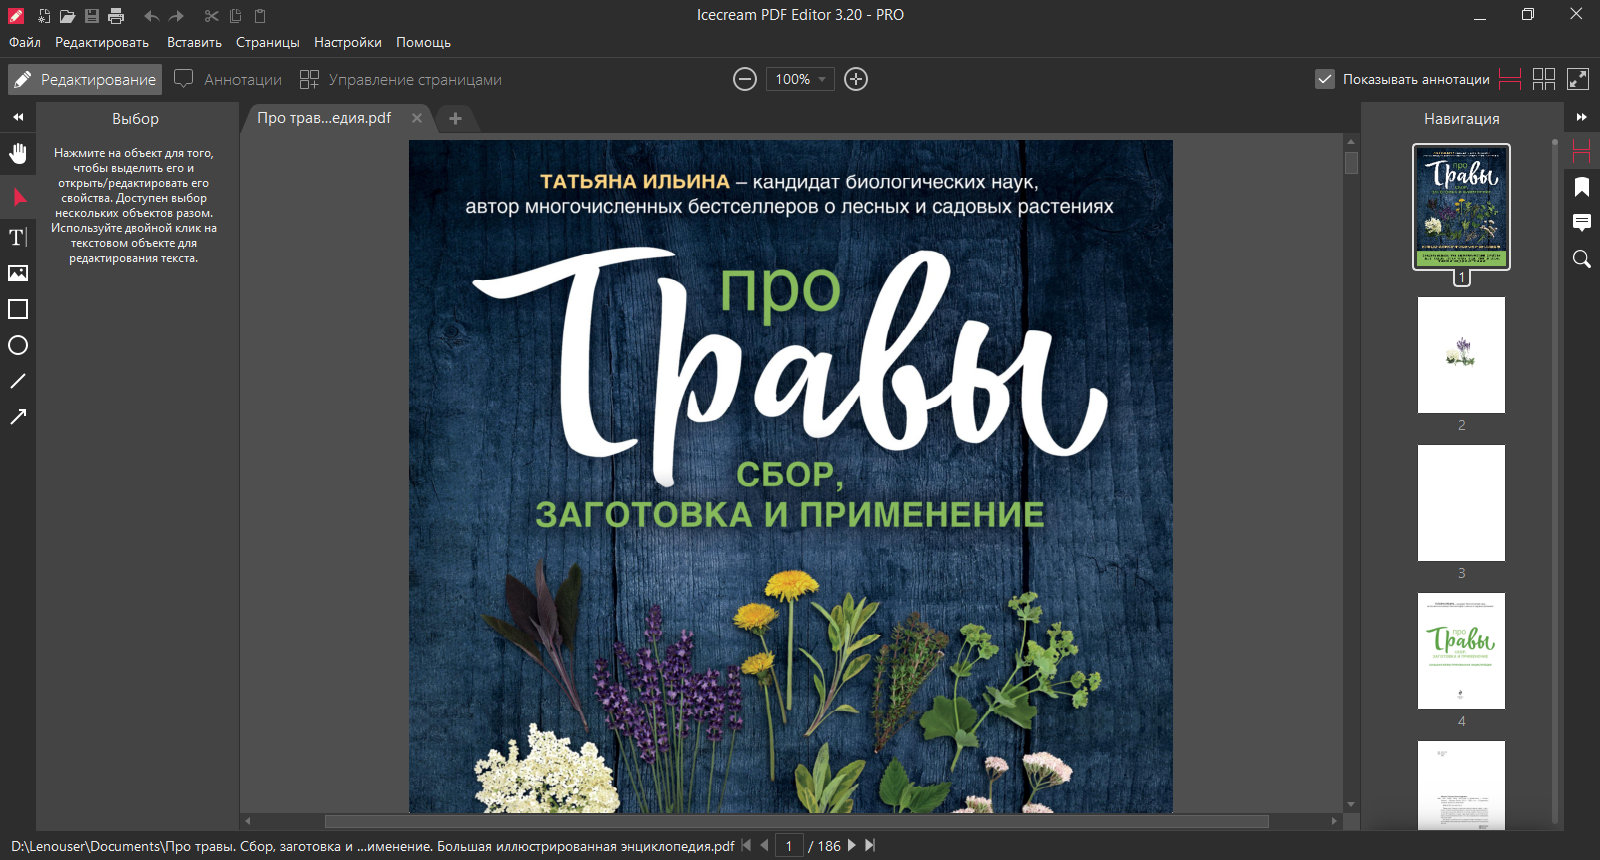Switch to the Аннотации mode tab
This screenshot has width=1600, height=860.
coord(228,79)
